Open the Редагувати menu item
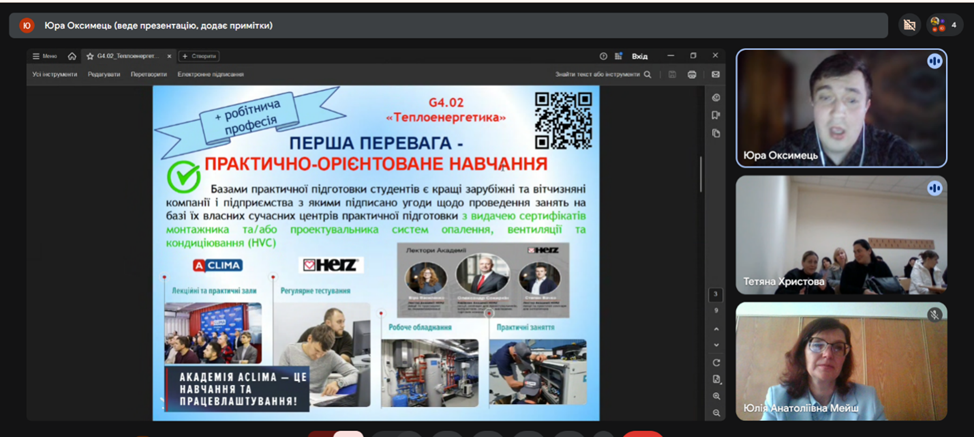 pos(104,74)
